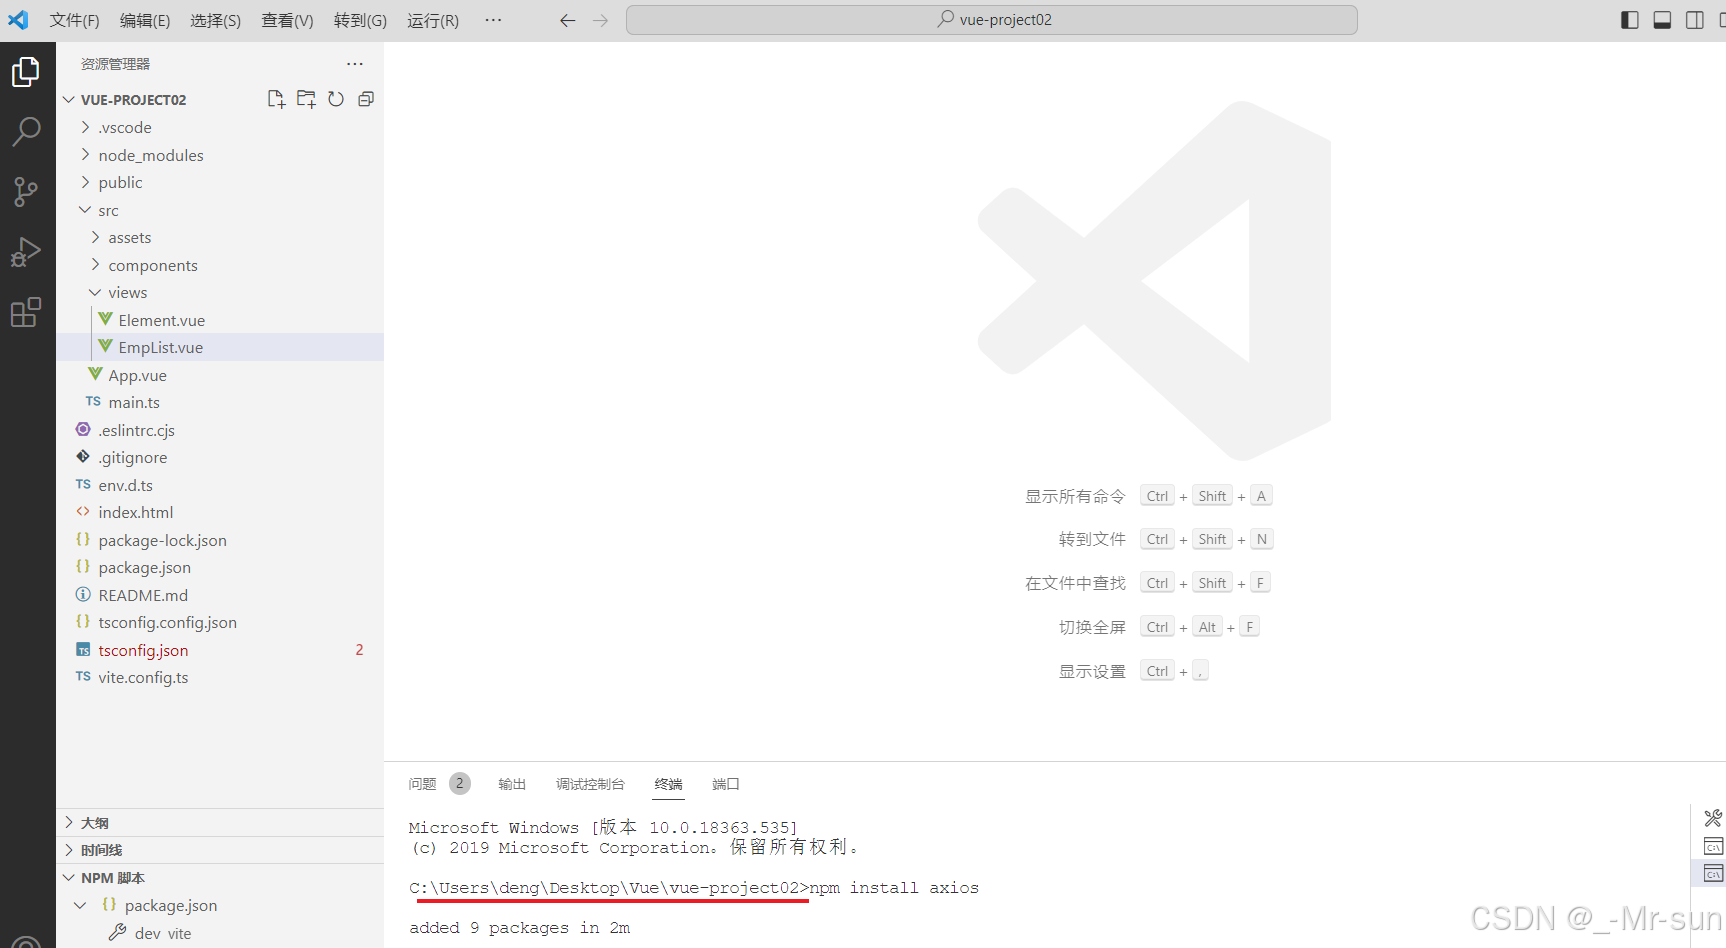
Task: Switch to the 终端 panel tab
Action: click(669, 784)
